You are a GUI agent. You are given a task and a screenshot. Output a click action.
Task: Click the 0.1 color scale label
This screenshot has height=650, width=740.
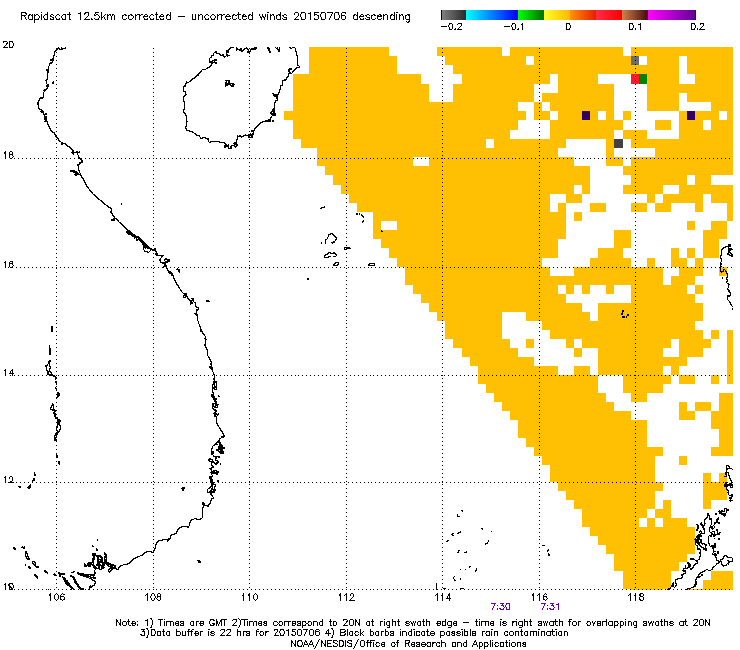click(x=635, y=27)
